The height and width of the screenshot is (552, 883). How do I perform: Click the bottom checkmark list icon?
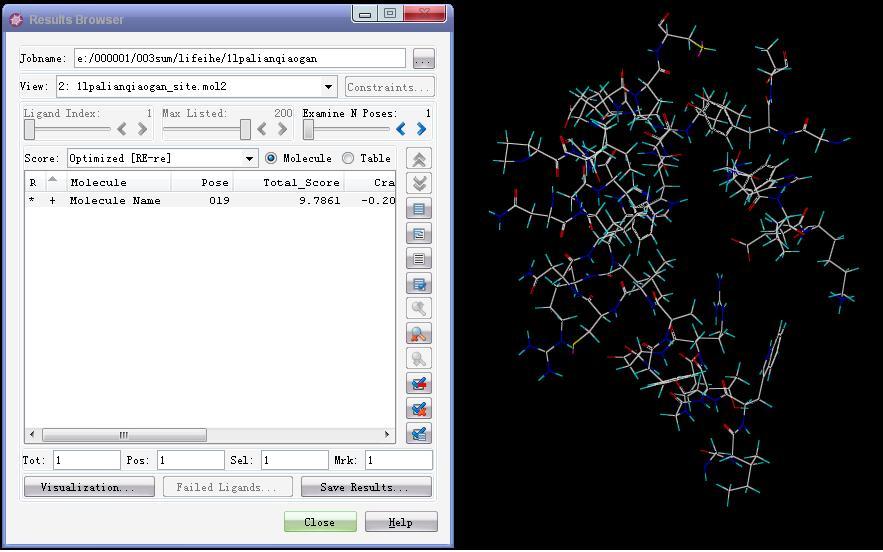point(418,434)
